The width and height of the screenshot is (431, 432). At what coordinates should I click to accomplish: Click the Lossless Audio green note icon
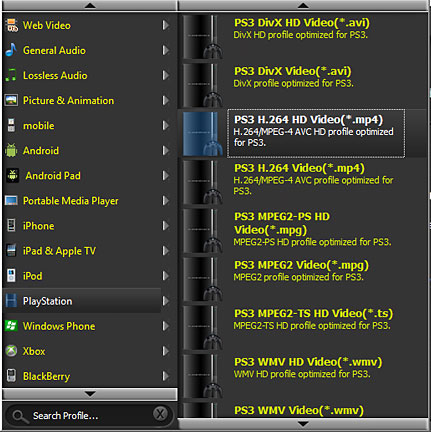pos(11,75)
